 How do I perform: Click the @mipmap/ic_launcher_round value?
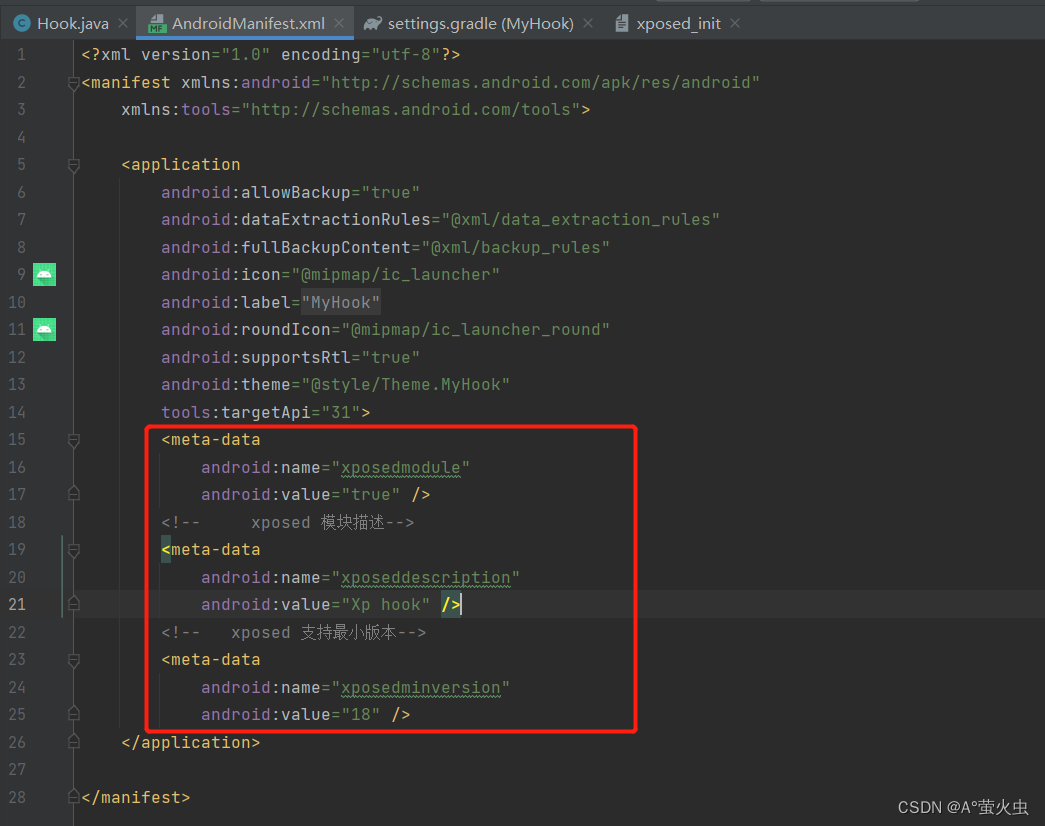476,329
